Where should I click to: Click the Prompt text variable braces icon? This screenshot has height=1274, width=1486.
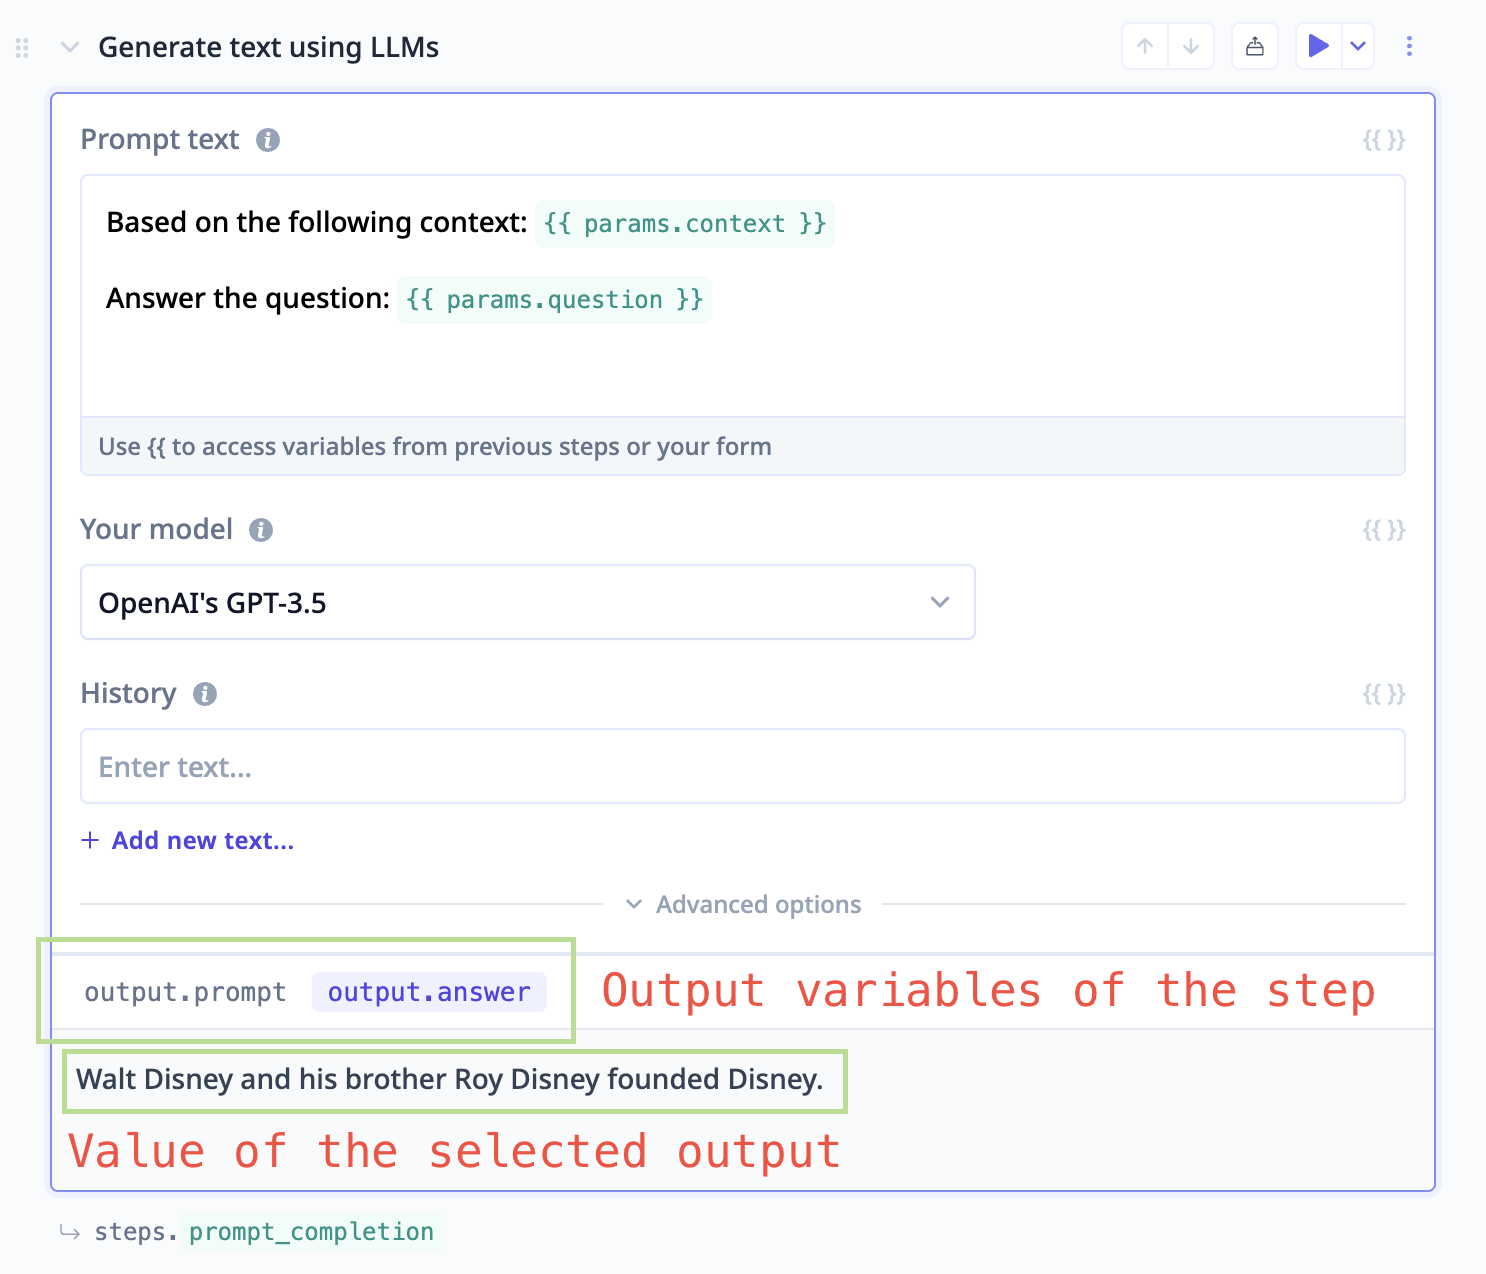point(1384,140)
